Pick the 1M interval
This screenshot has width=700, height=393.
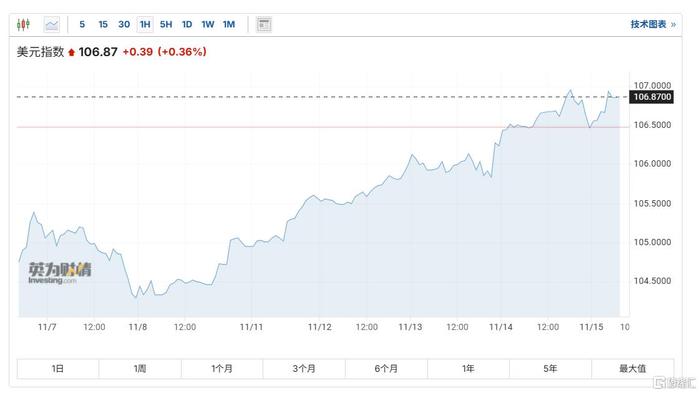(x=229, y=24)
